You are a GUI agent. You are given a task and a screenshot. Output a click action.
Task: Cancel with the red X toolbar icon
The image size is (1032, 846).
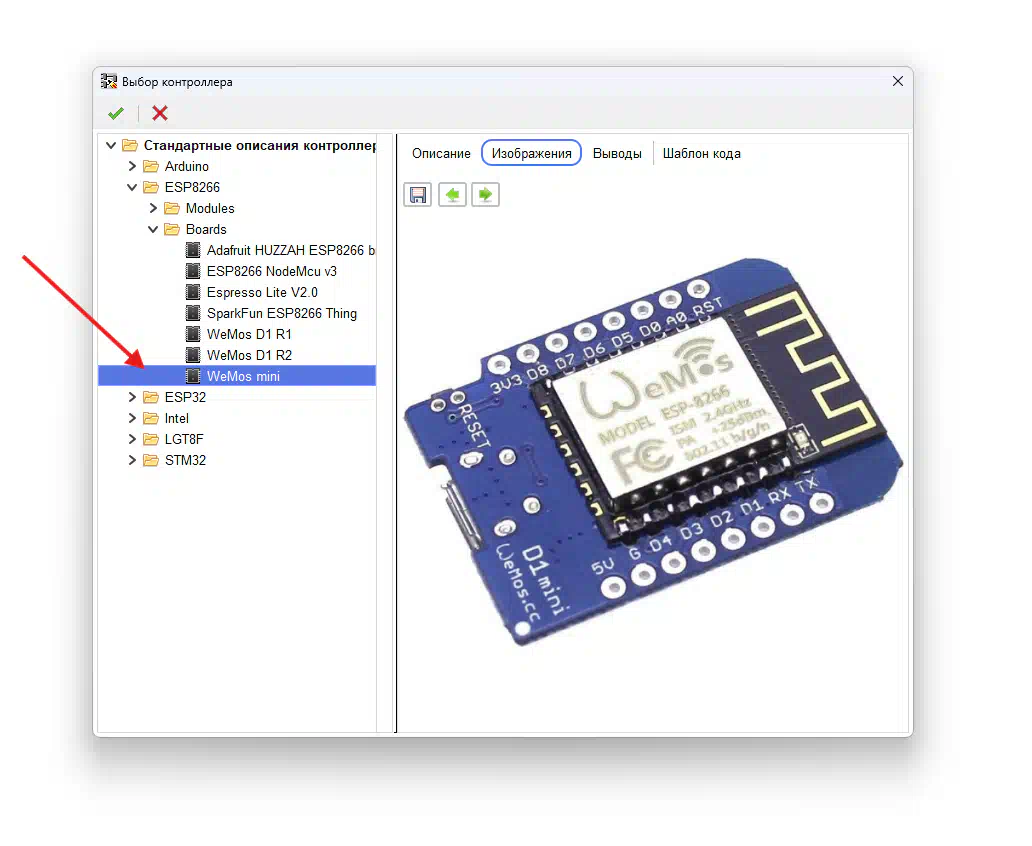click(160, 113)
